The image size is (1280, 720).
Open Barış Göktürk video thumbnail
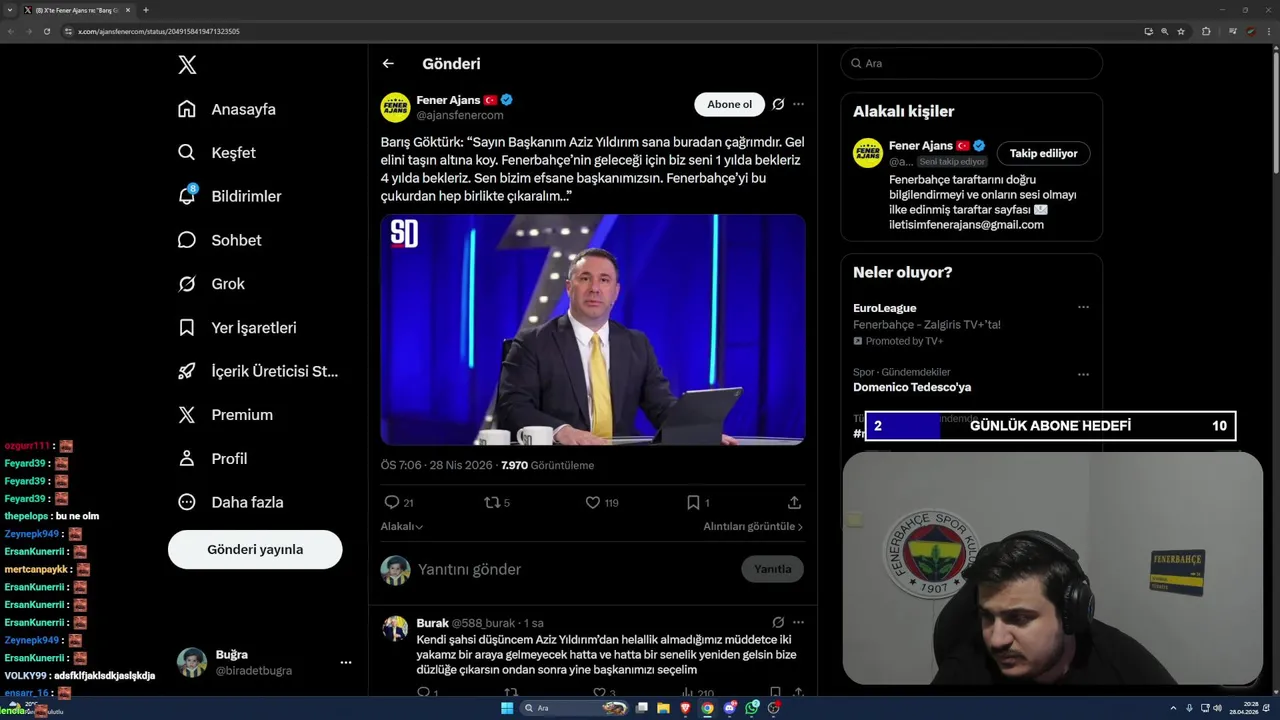pos(593,329)
